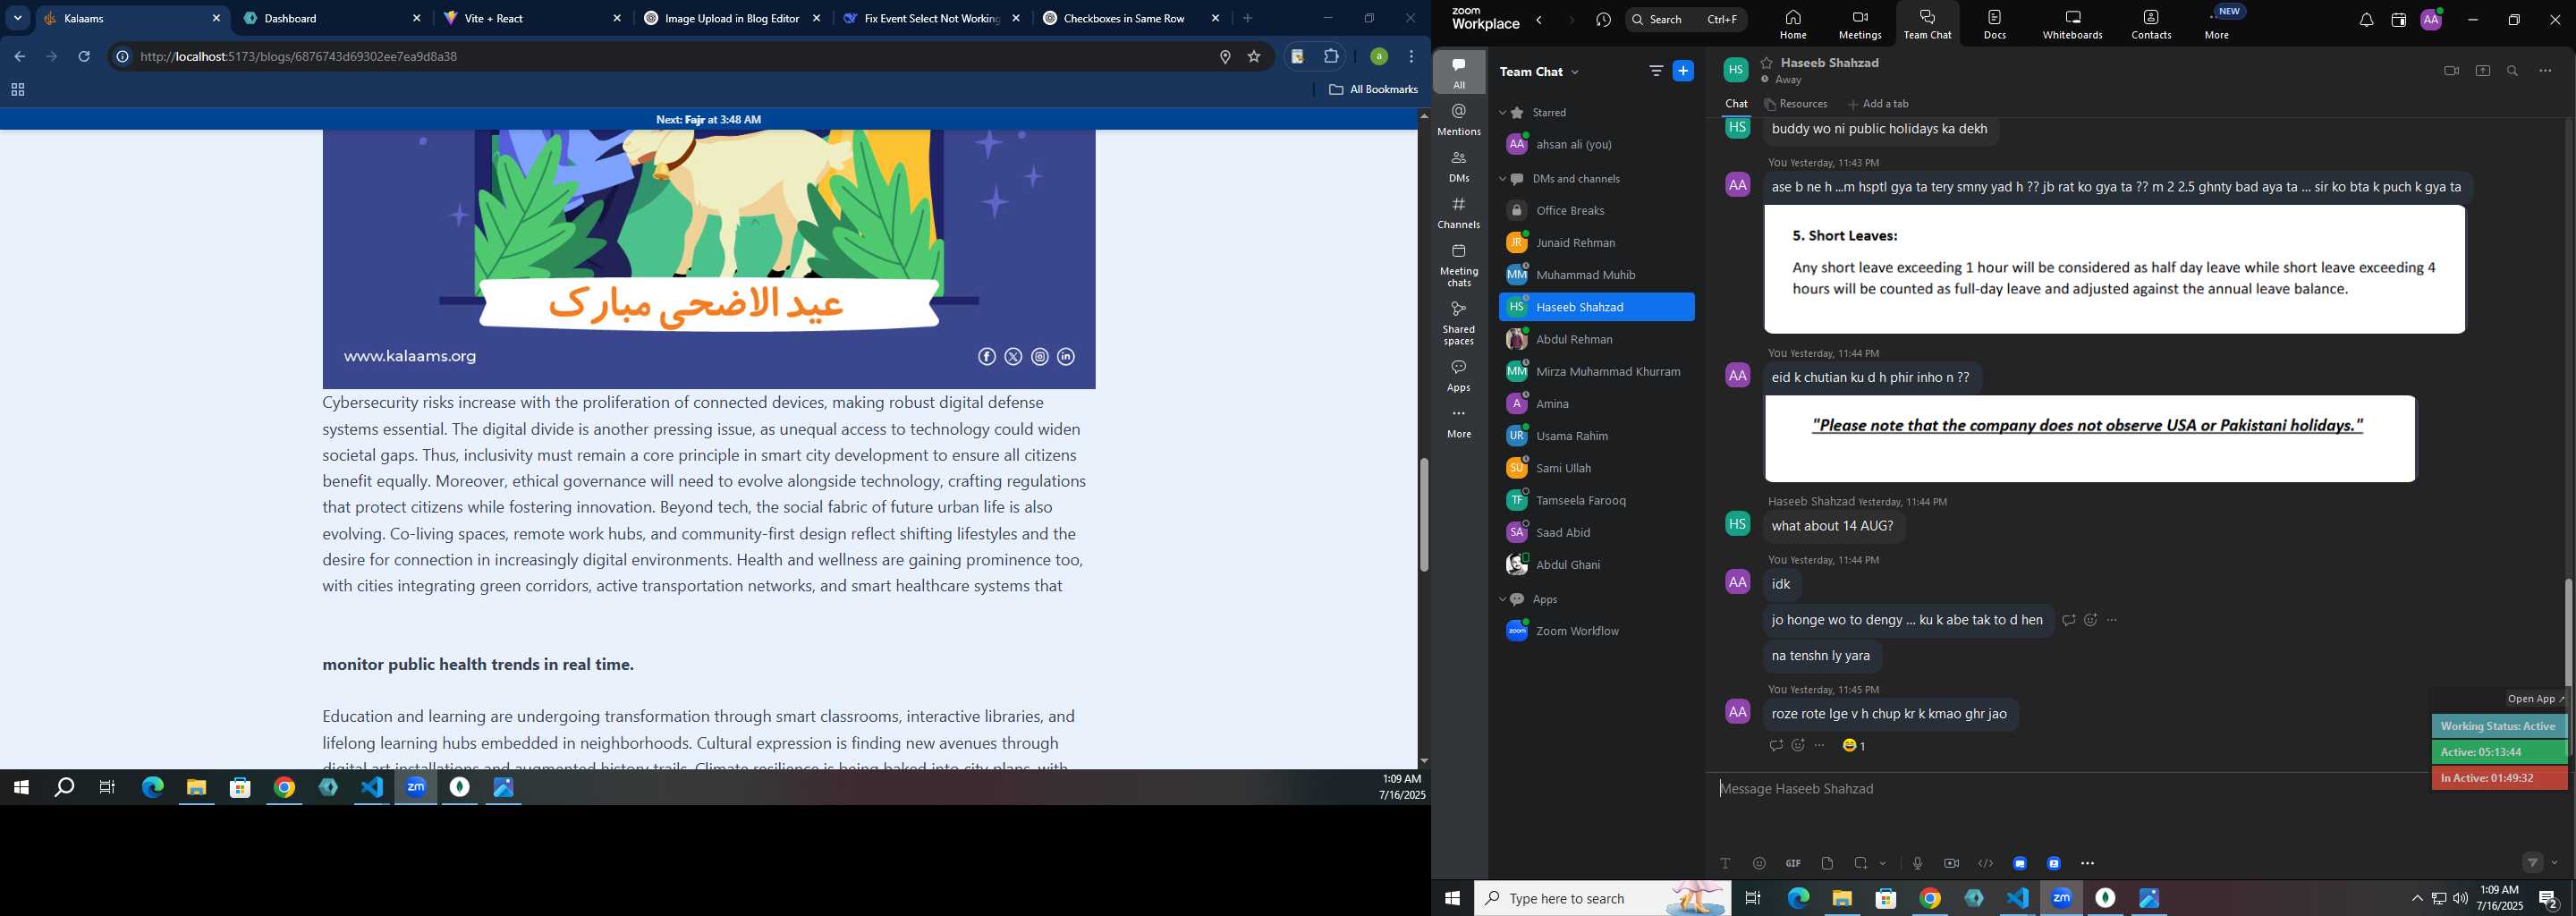Collapse the DMs and channels section
This screenshot has height=916, width=2576.
click(x=1502, y=179)
